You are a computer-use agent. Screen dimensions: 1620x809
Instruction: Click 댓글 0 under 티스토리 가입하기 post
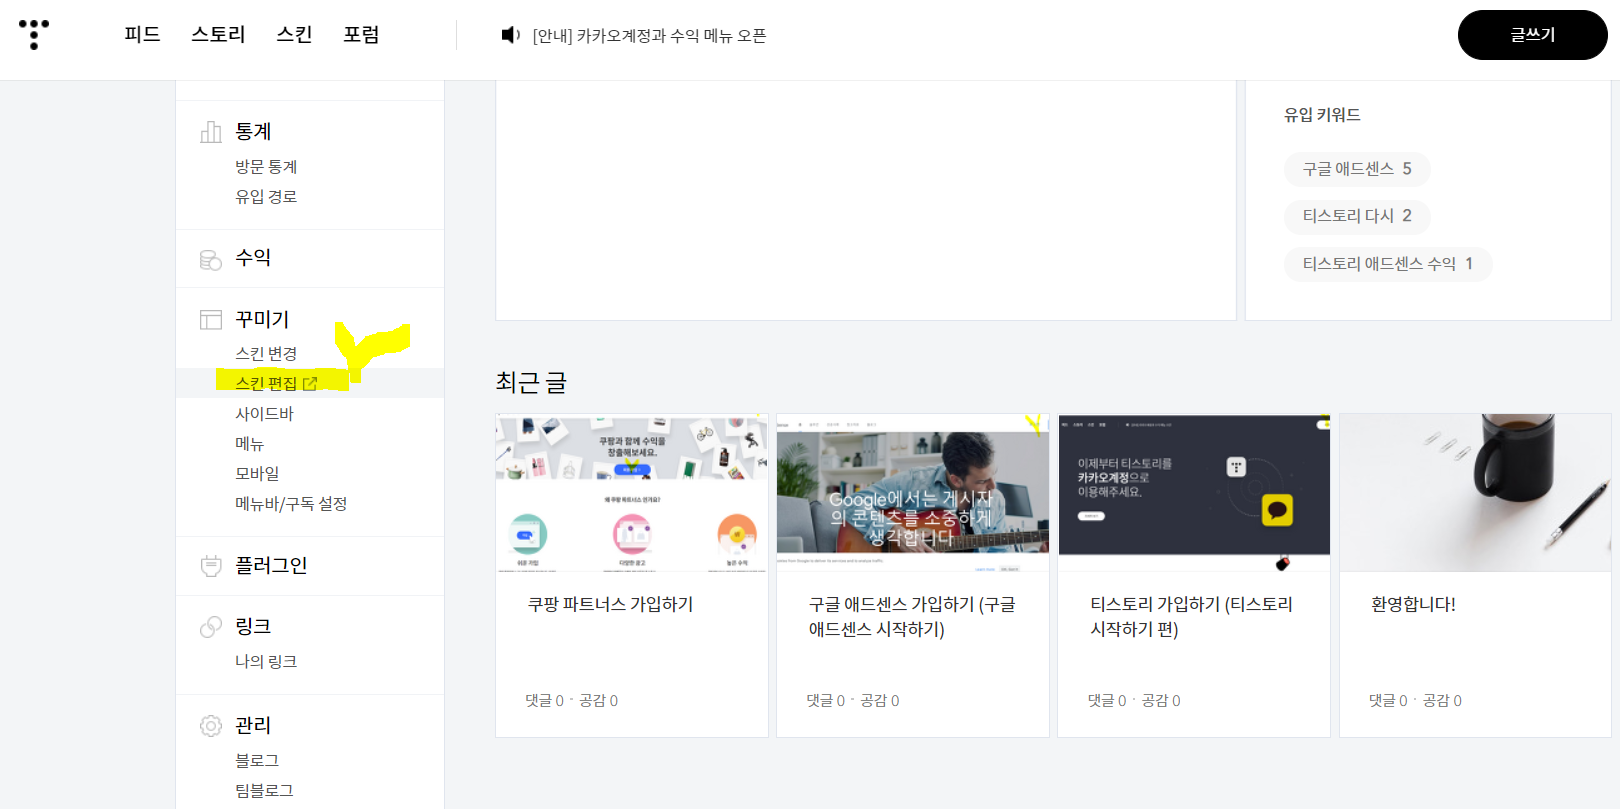[1107, 701]
